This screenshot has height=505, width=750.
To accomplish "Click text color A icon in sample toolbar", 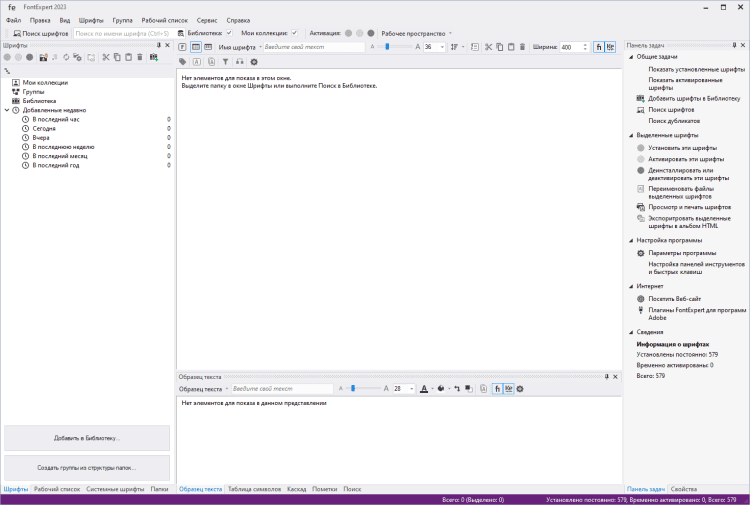I will pyautogui.click(x=424, y=389).
